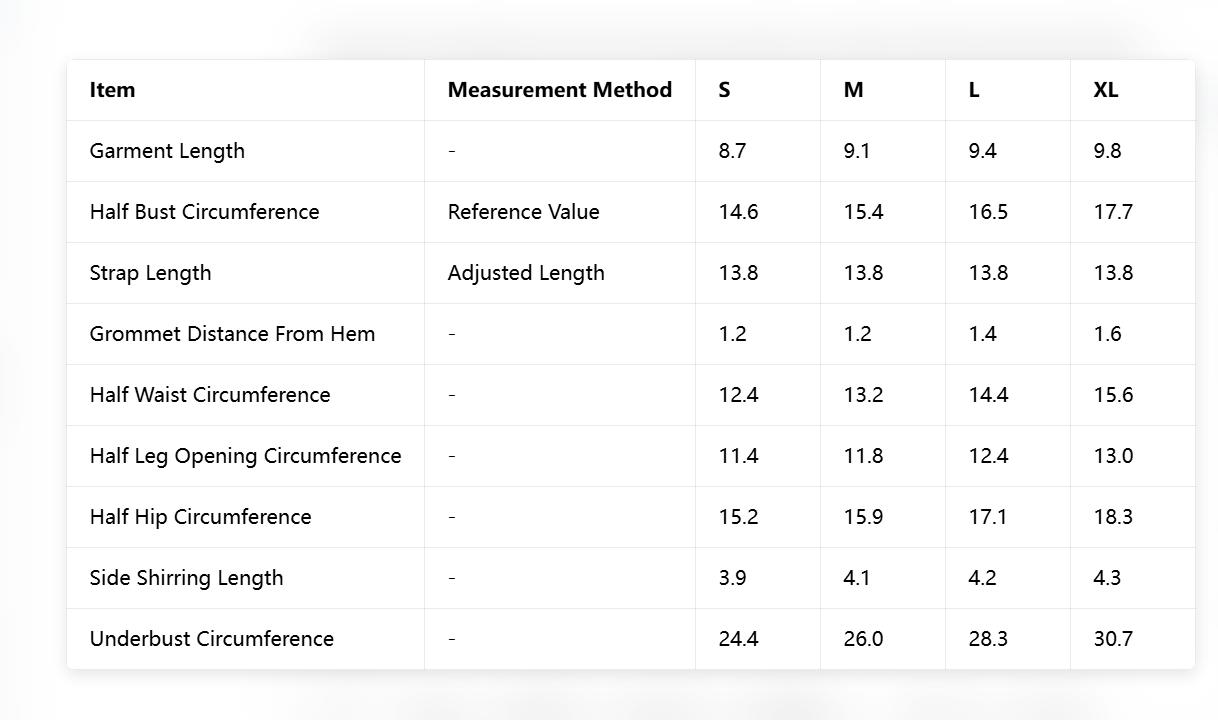The height and width of the screenshot is (720, 1218).
Task: Select the L size column header
Action: pyautogui.click(x=974, y=90)
